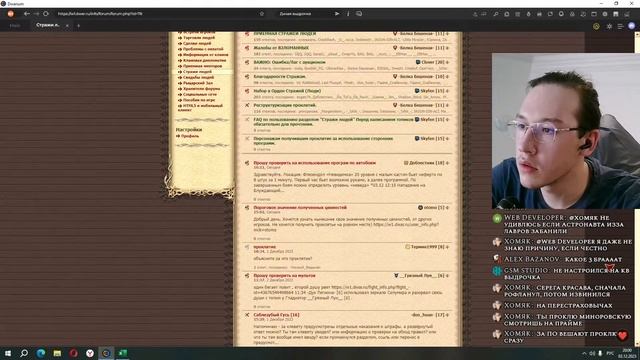Bookmark page with the star icon
This screenshot has height=360, width=640.
click(262, 13)
